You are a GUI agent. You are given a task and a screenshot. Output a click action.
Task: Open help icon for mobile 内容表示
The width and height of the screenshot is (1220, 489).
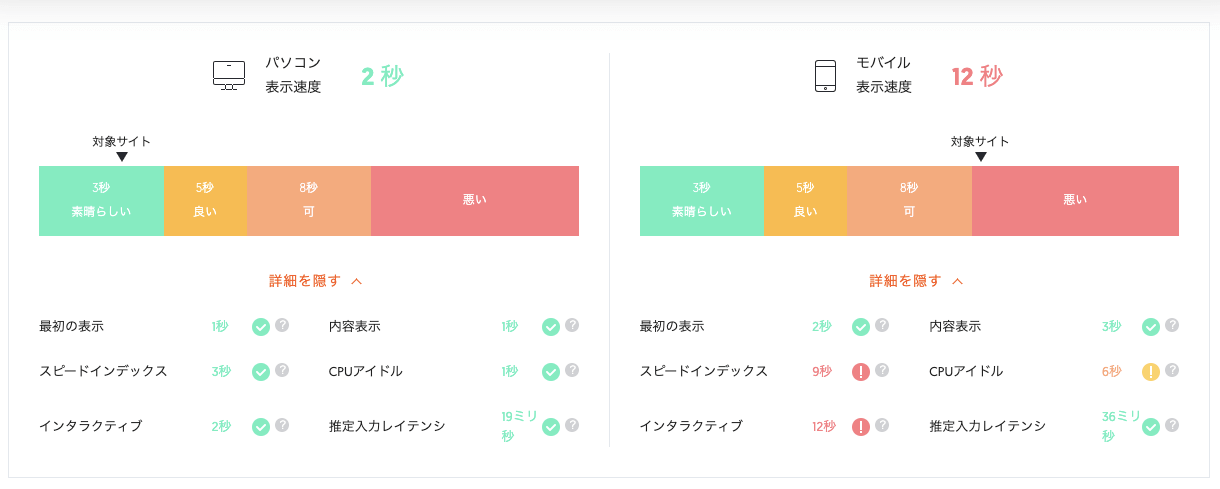click(x=1172, y=325)
